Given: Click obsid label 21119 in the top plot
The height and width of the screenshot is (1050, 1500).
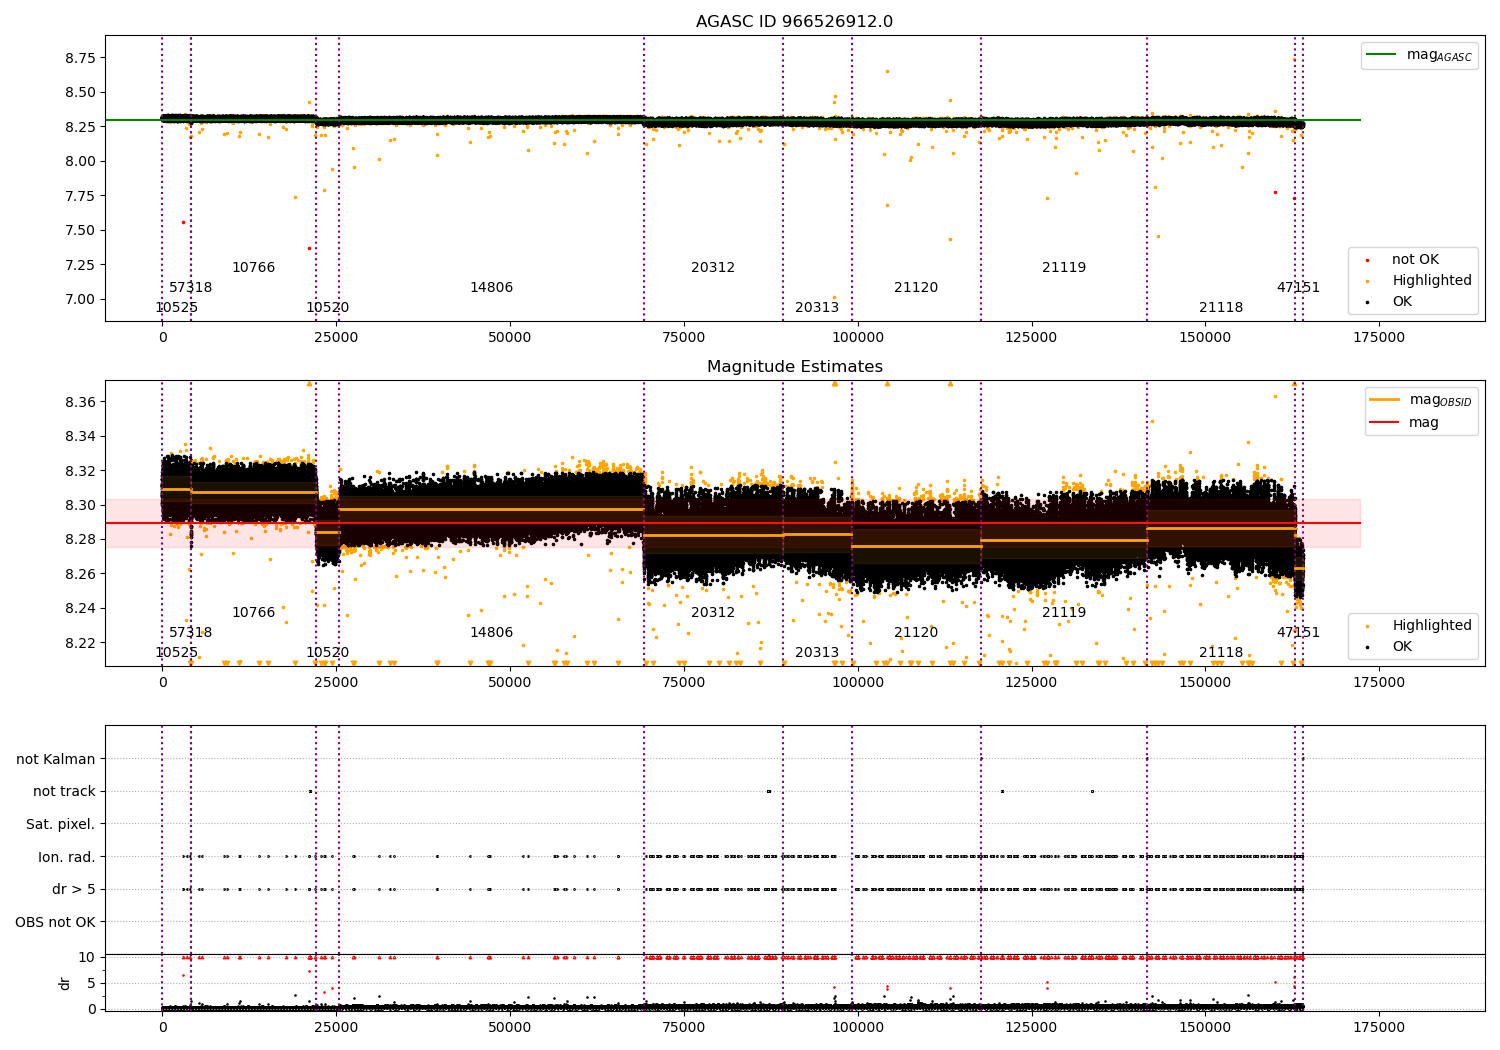Looking at the screenshot, I should point(1064,268).
